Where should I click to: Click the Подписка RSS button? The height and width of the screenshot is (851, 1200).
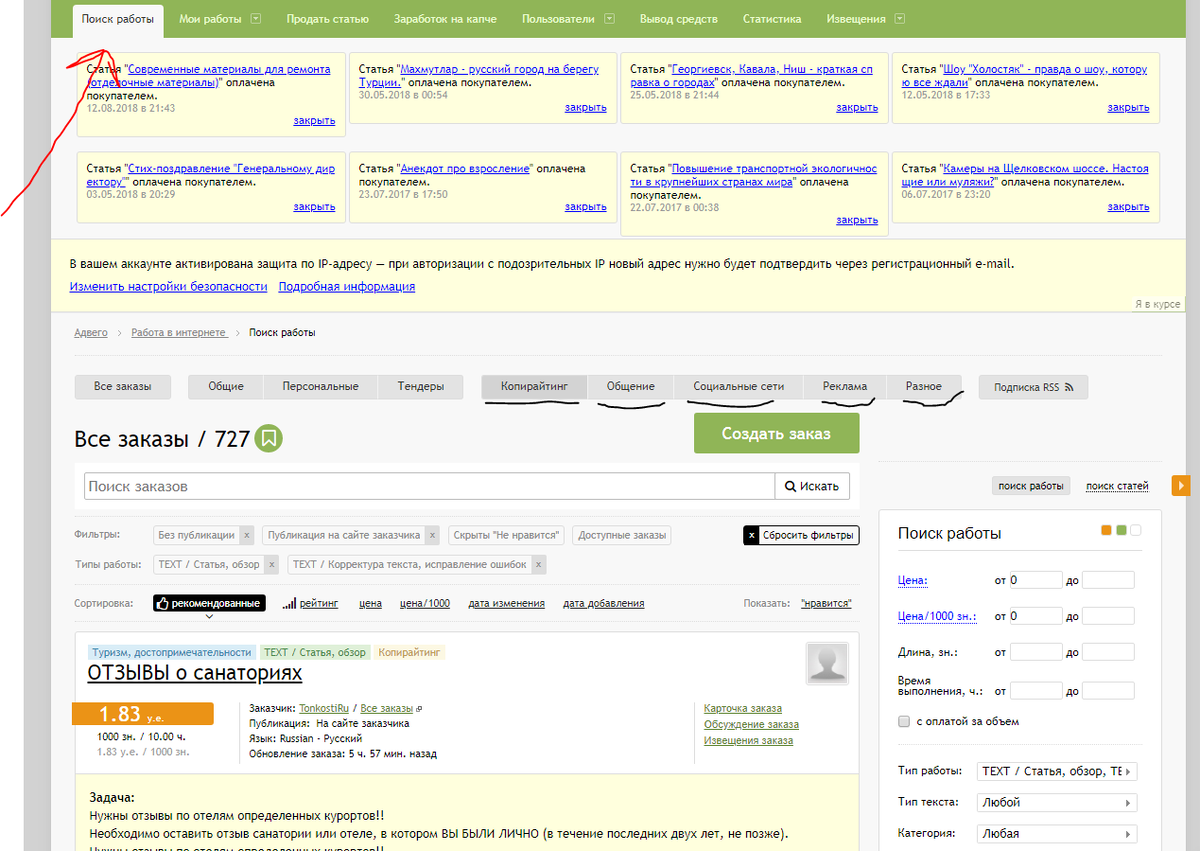(1033, 387)
